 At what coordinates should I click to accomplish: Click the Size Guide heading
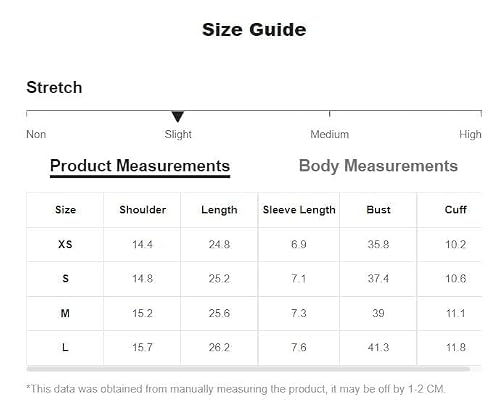tap(254, 30)
